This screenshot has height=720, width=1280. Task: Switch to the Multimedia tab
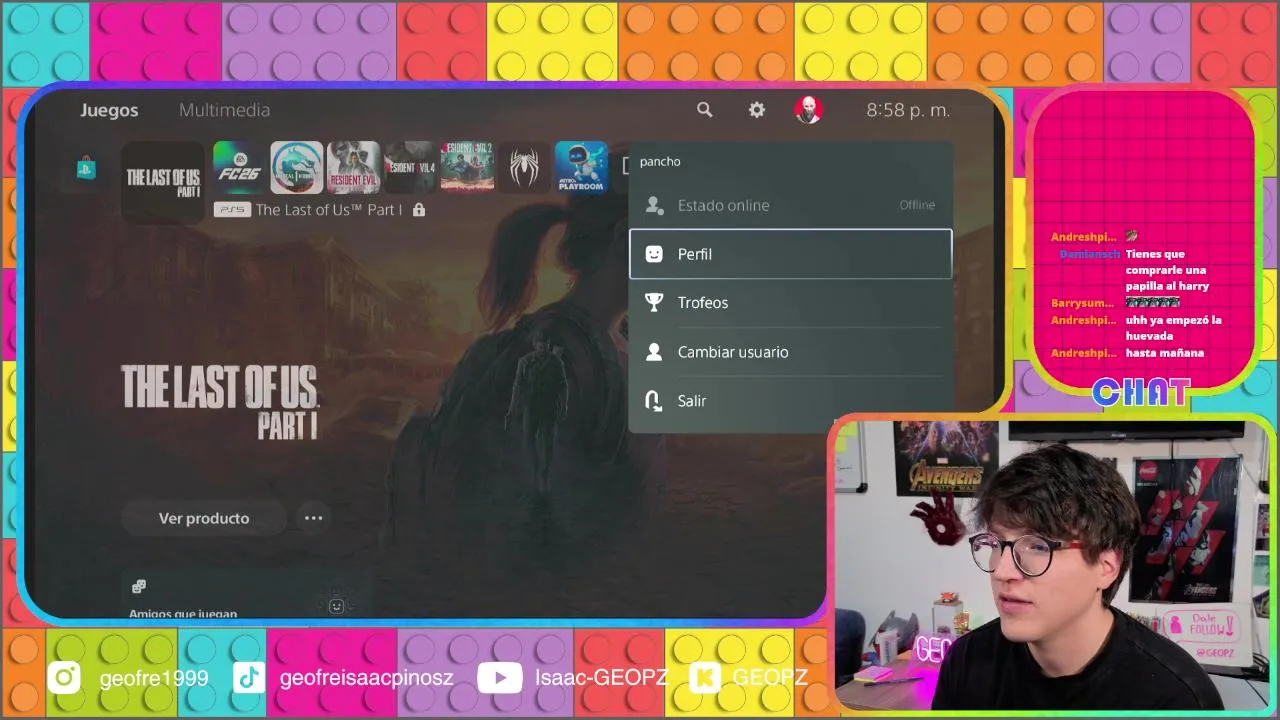(x=224, y=110)
